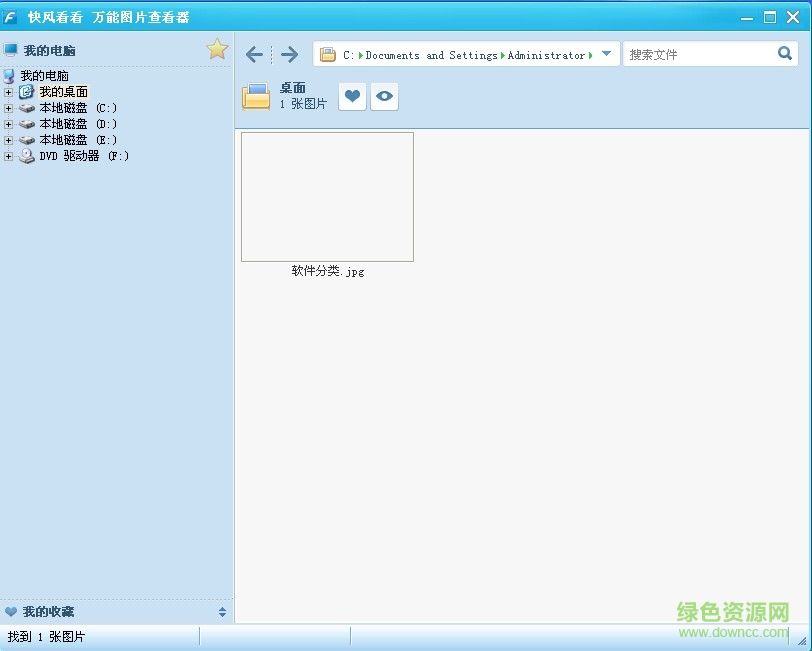Click the folder icon in address bar
Image resolution: width=812 pixels, height=651 pixels.
[x=328, y=55]
